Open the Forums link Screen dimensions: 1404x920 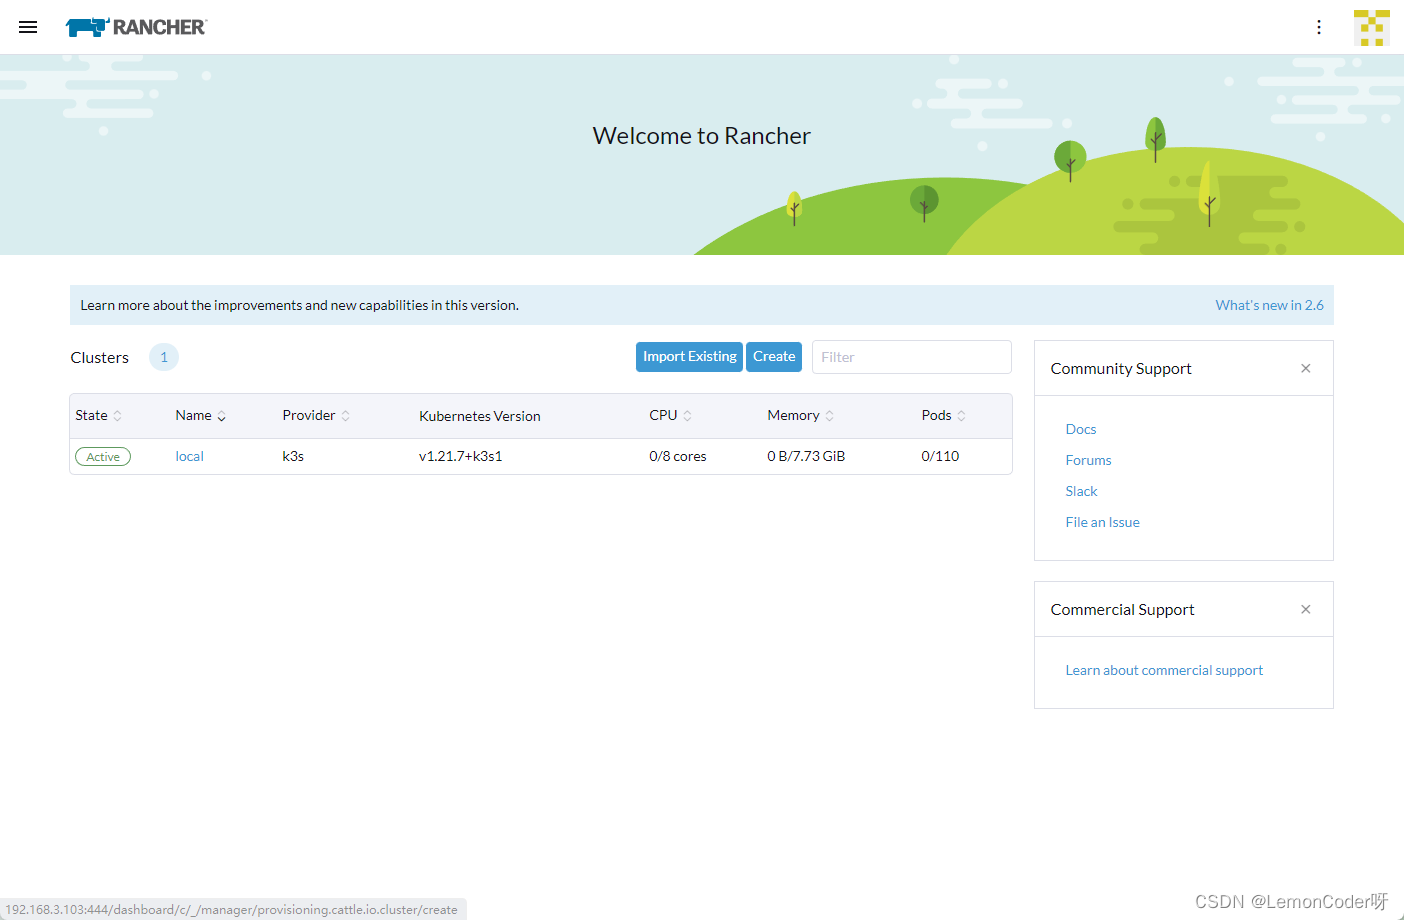pos(1088,460)
